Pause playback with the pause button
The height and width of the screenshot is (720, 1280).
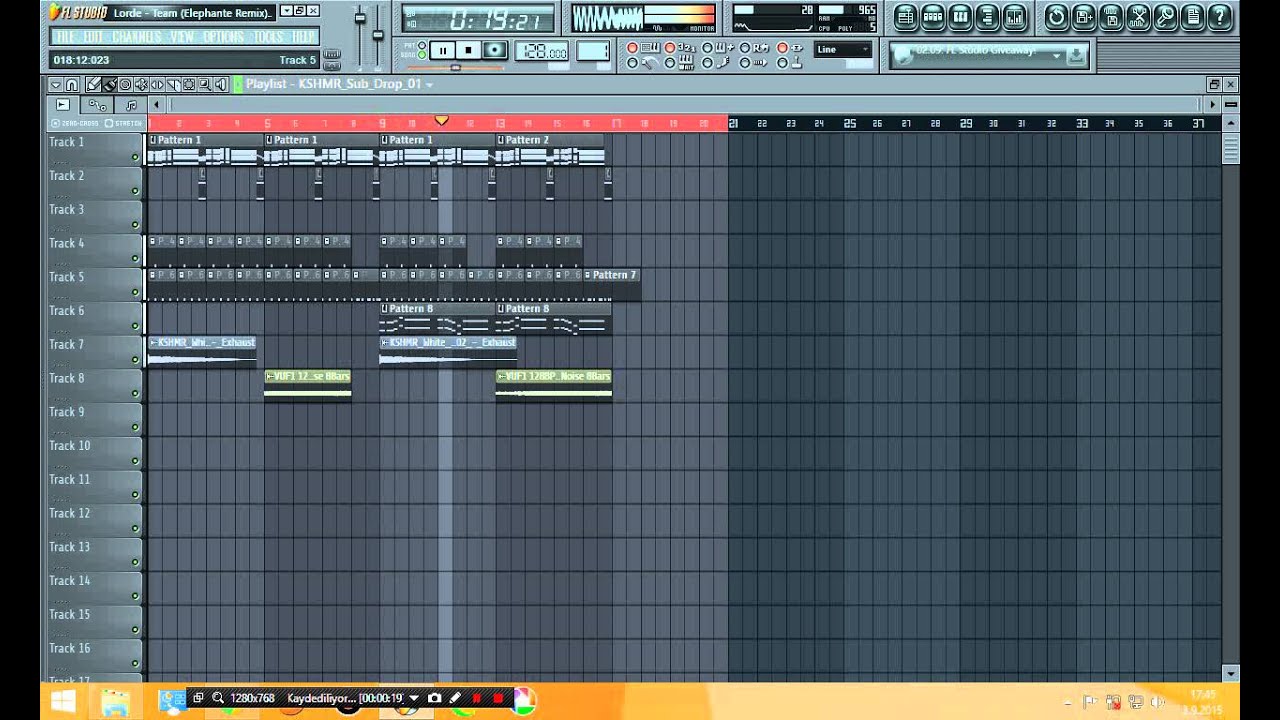(443, 51)
